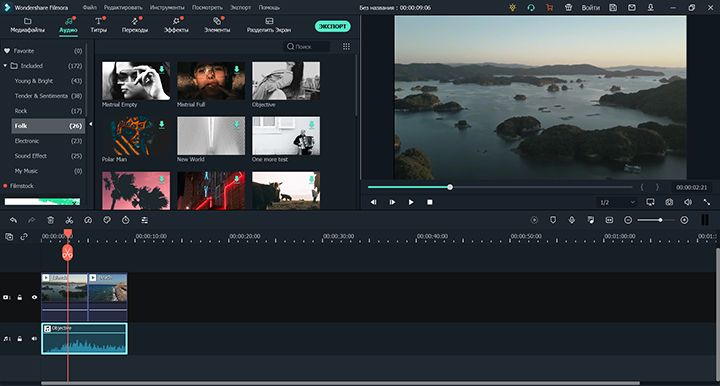Select the Objective audio clip on timeline
Image resolution: width=720 pixels, height=386 pixels.
[x=84, y=339]
